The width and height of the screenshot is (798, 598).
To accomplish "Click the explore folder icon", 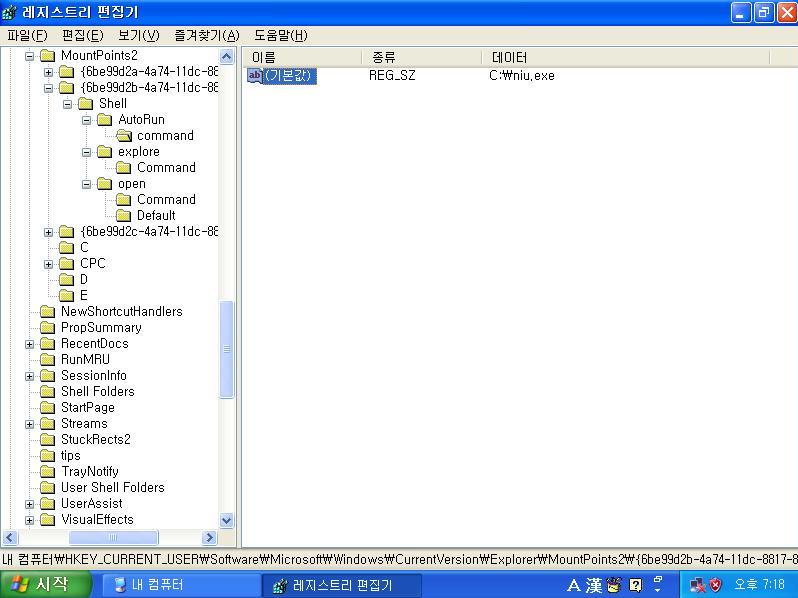I will (104, 152).
